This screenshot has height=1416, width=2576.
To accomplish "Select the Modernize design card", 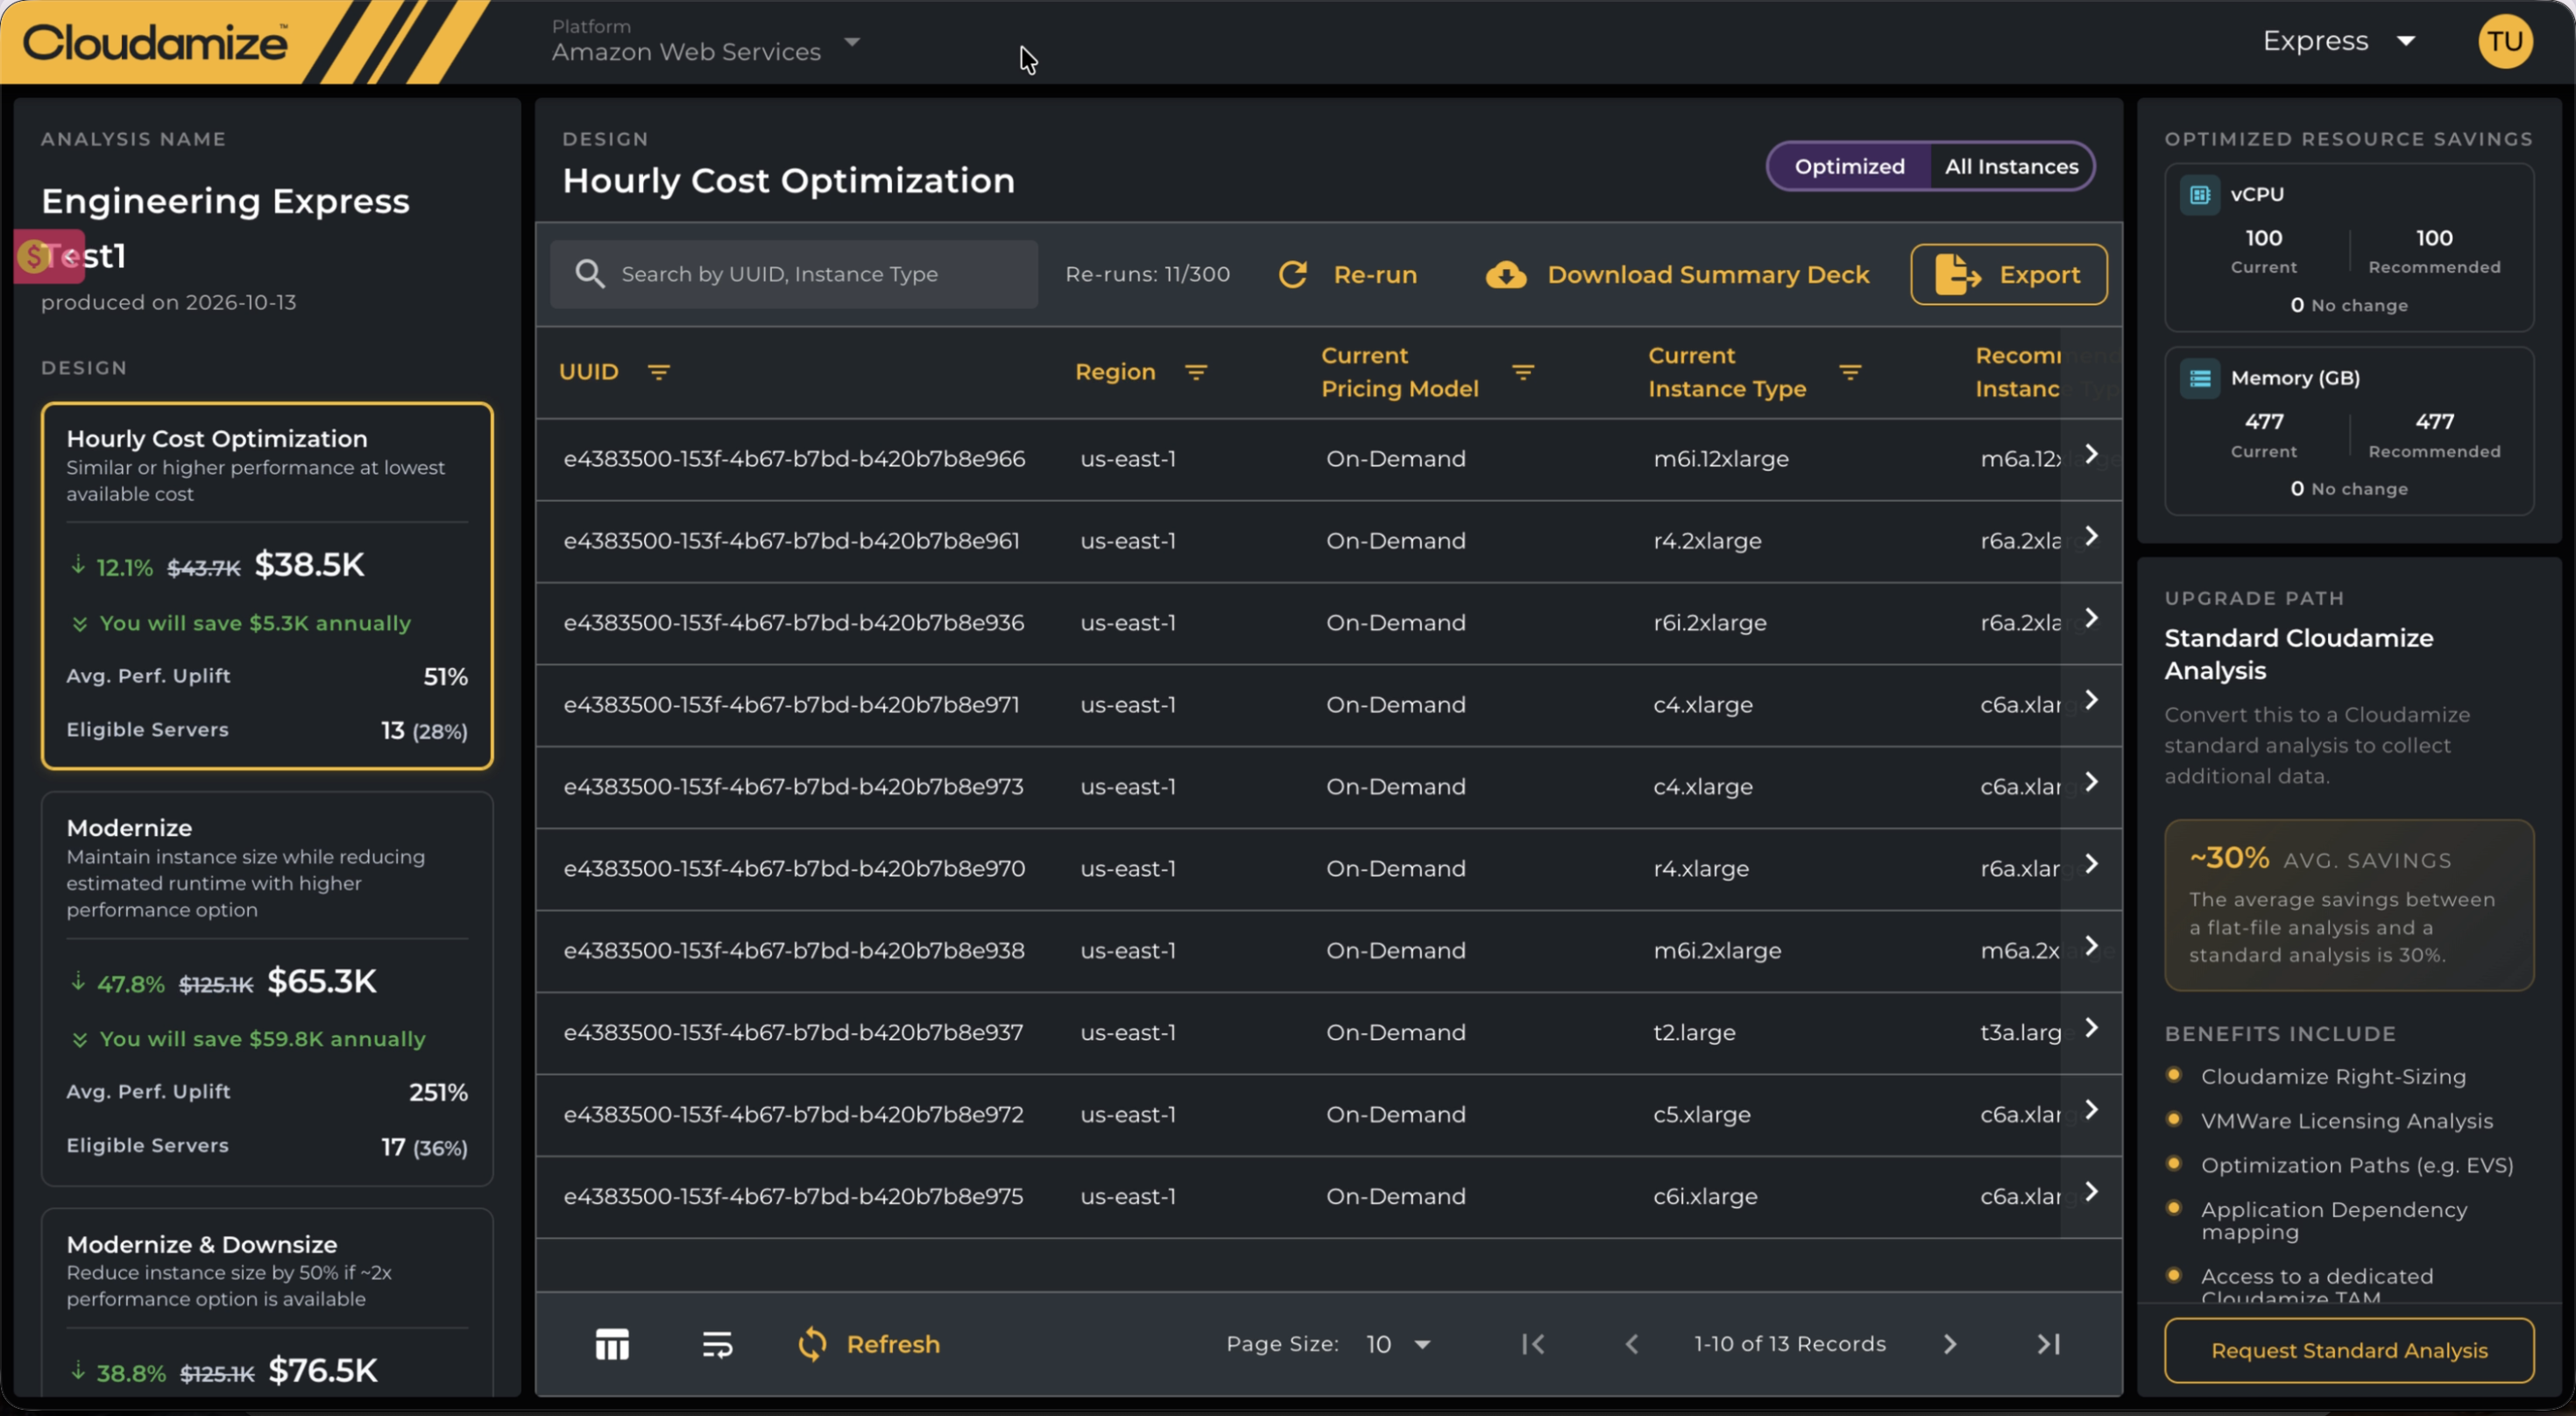I will pos(267,988).
